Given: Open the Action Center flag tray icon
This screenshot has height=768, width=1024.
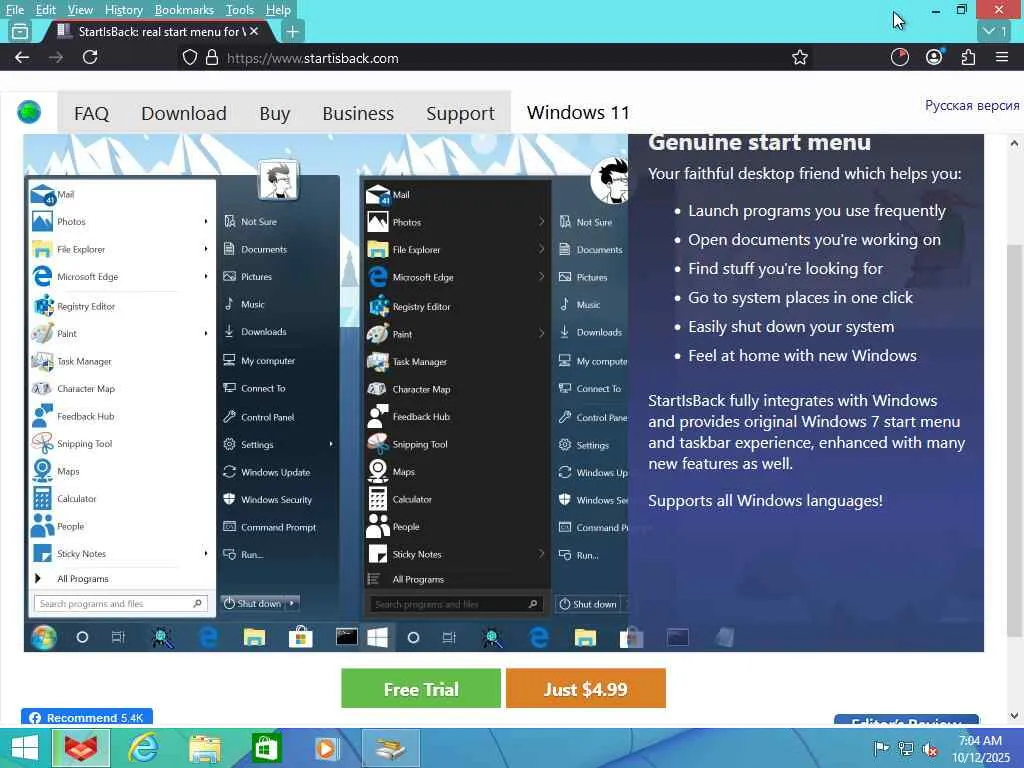Looking at the screenshot, I should (881, 748).
